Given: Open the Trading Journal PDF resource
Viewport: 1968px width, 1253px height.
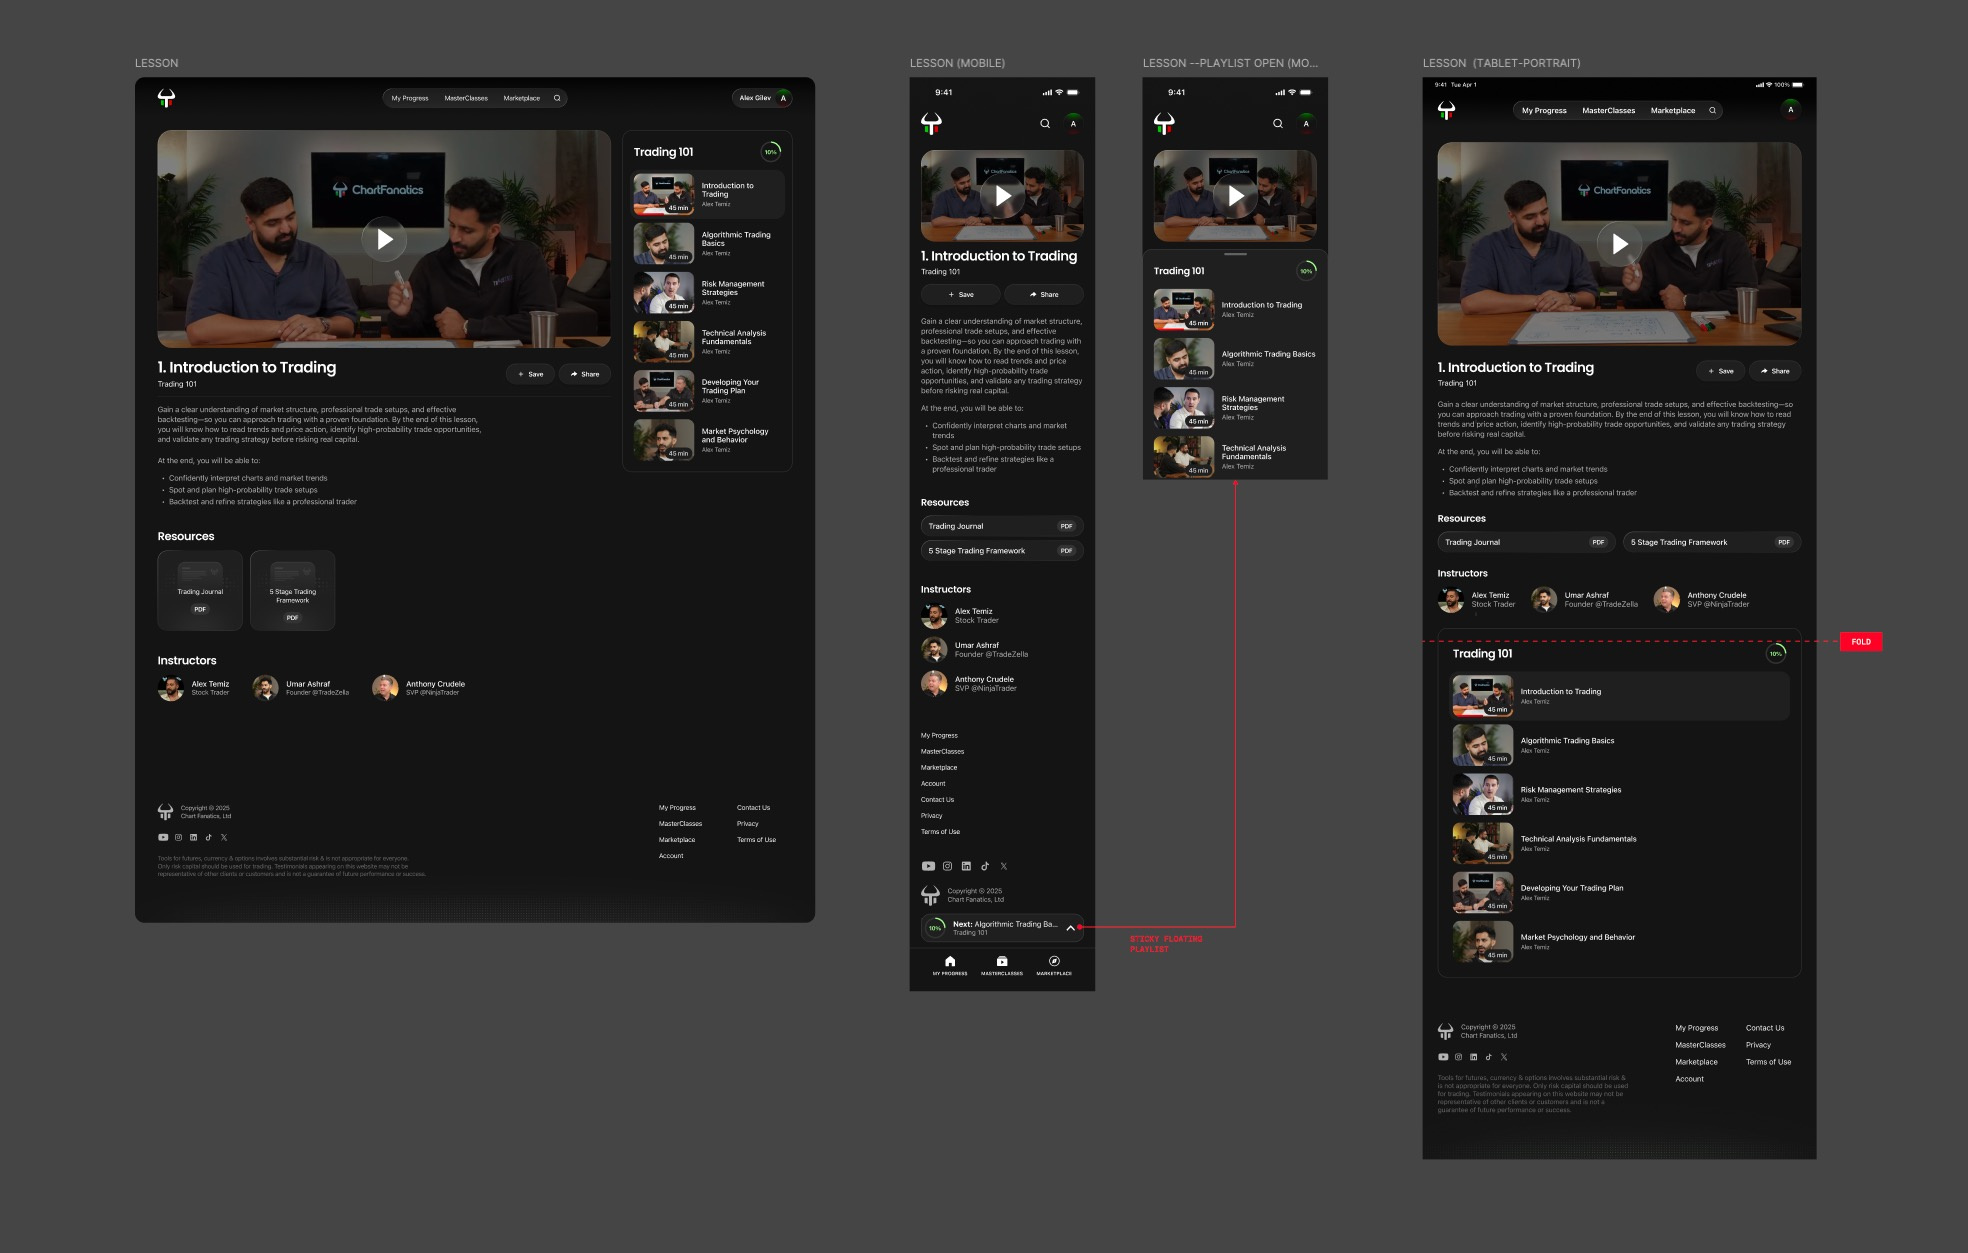Looking at the screenshot, I should (200, 590).
